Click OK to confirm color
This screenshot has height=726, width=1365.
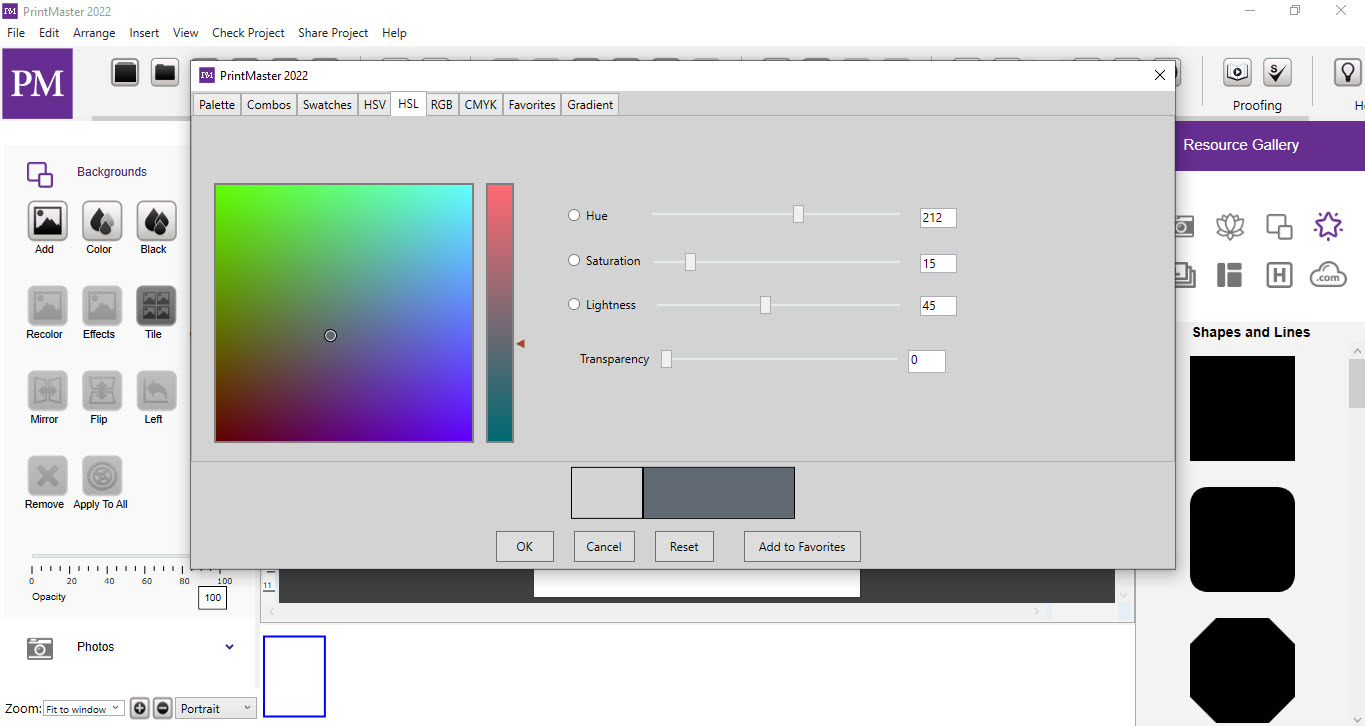click(525, 546)
